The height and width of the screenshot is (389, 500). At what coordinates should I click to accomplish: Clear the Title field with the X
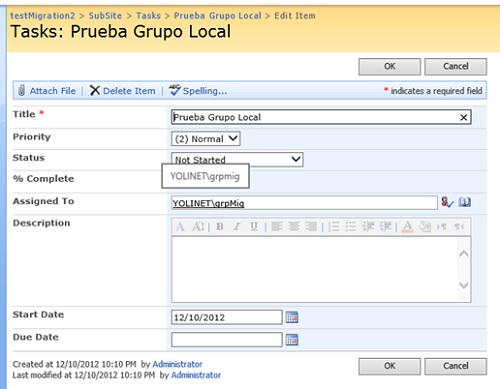pos(463,117)
